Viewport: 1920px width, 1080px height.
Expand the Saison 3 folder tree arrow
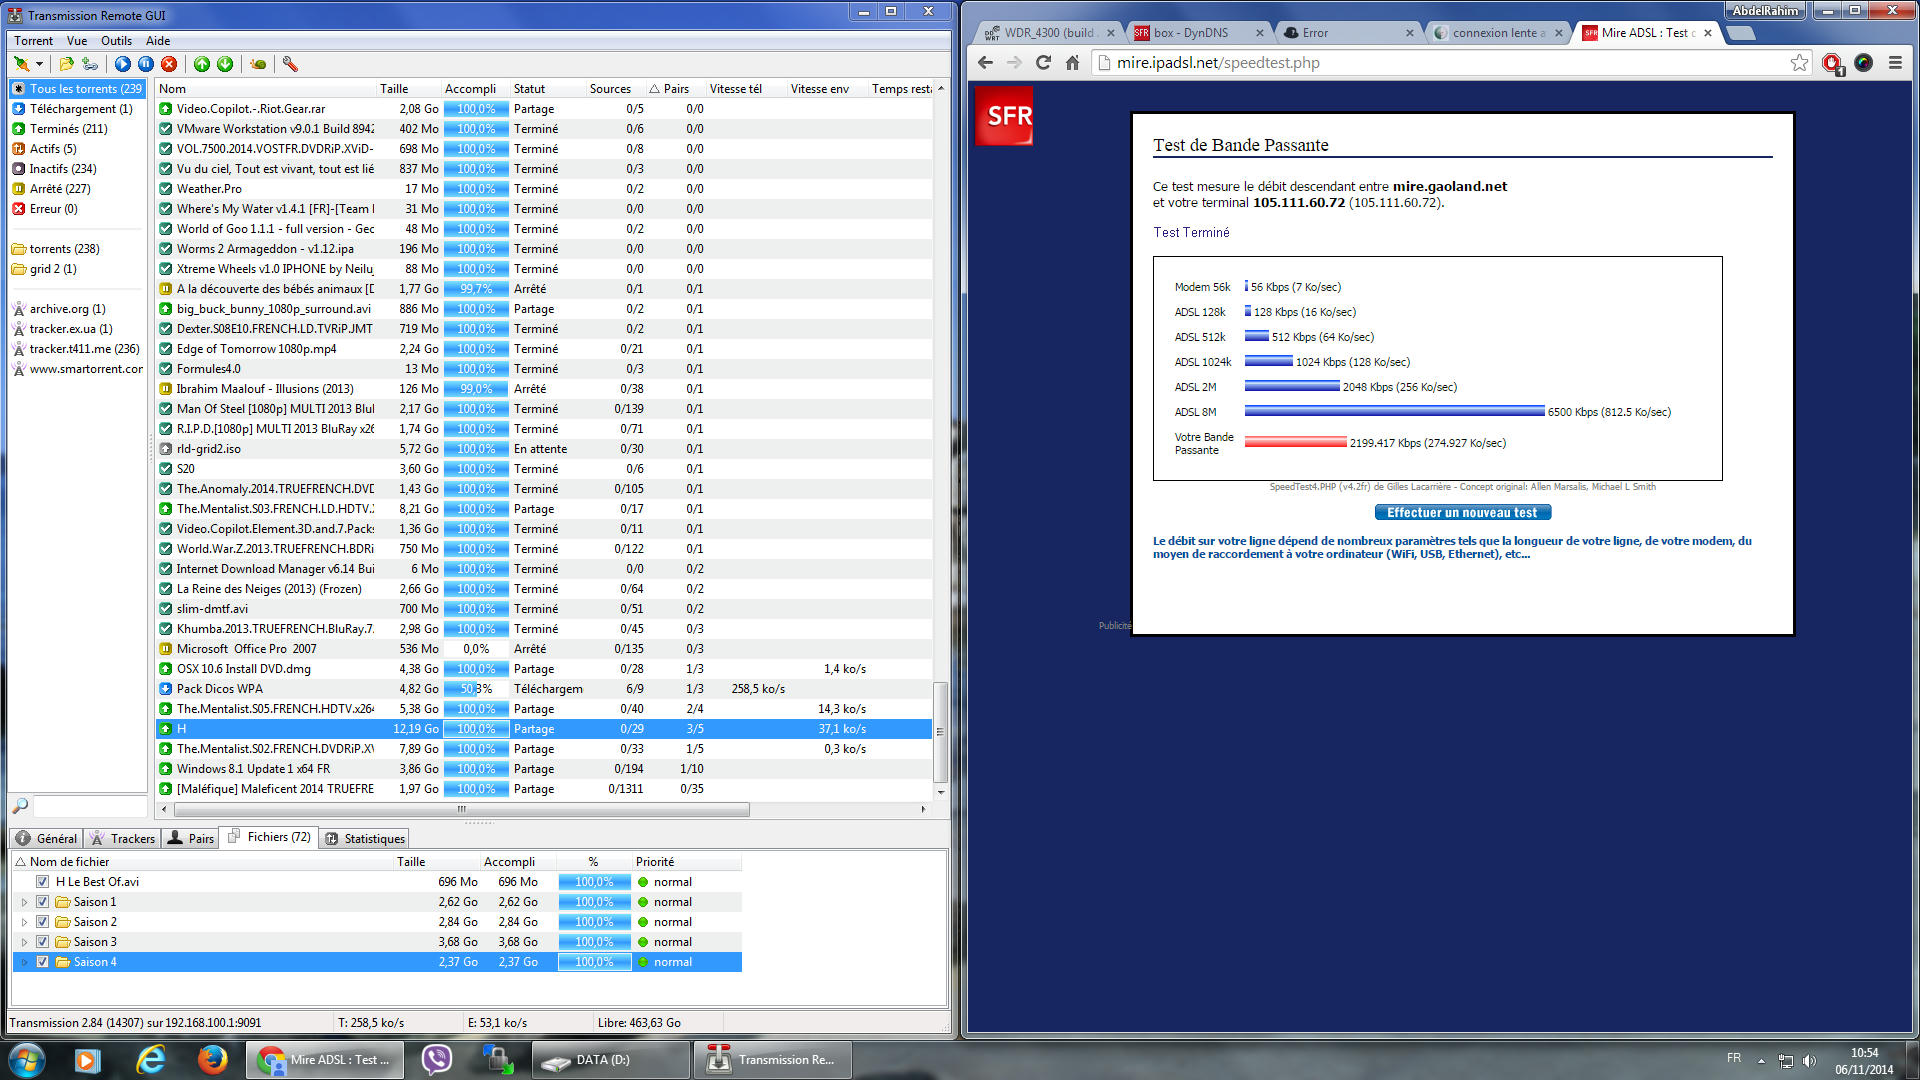(25, 942)
